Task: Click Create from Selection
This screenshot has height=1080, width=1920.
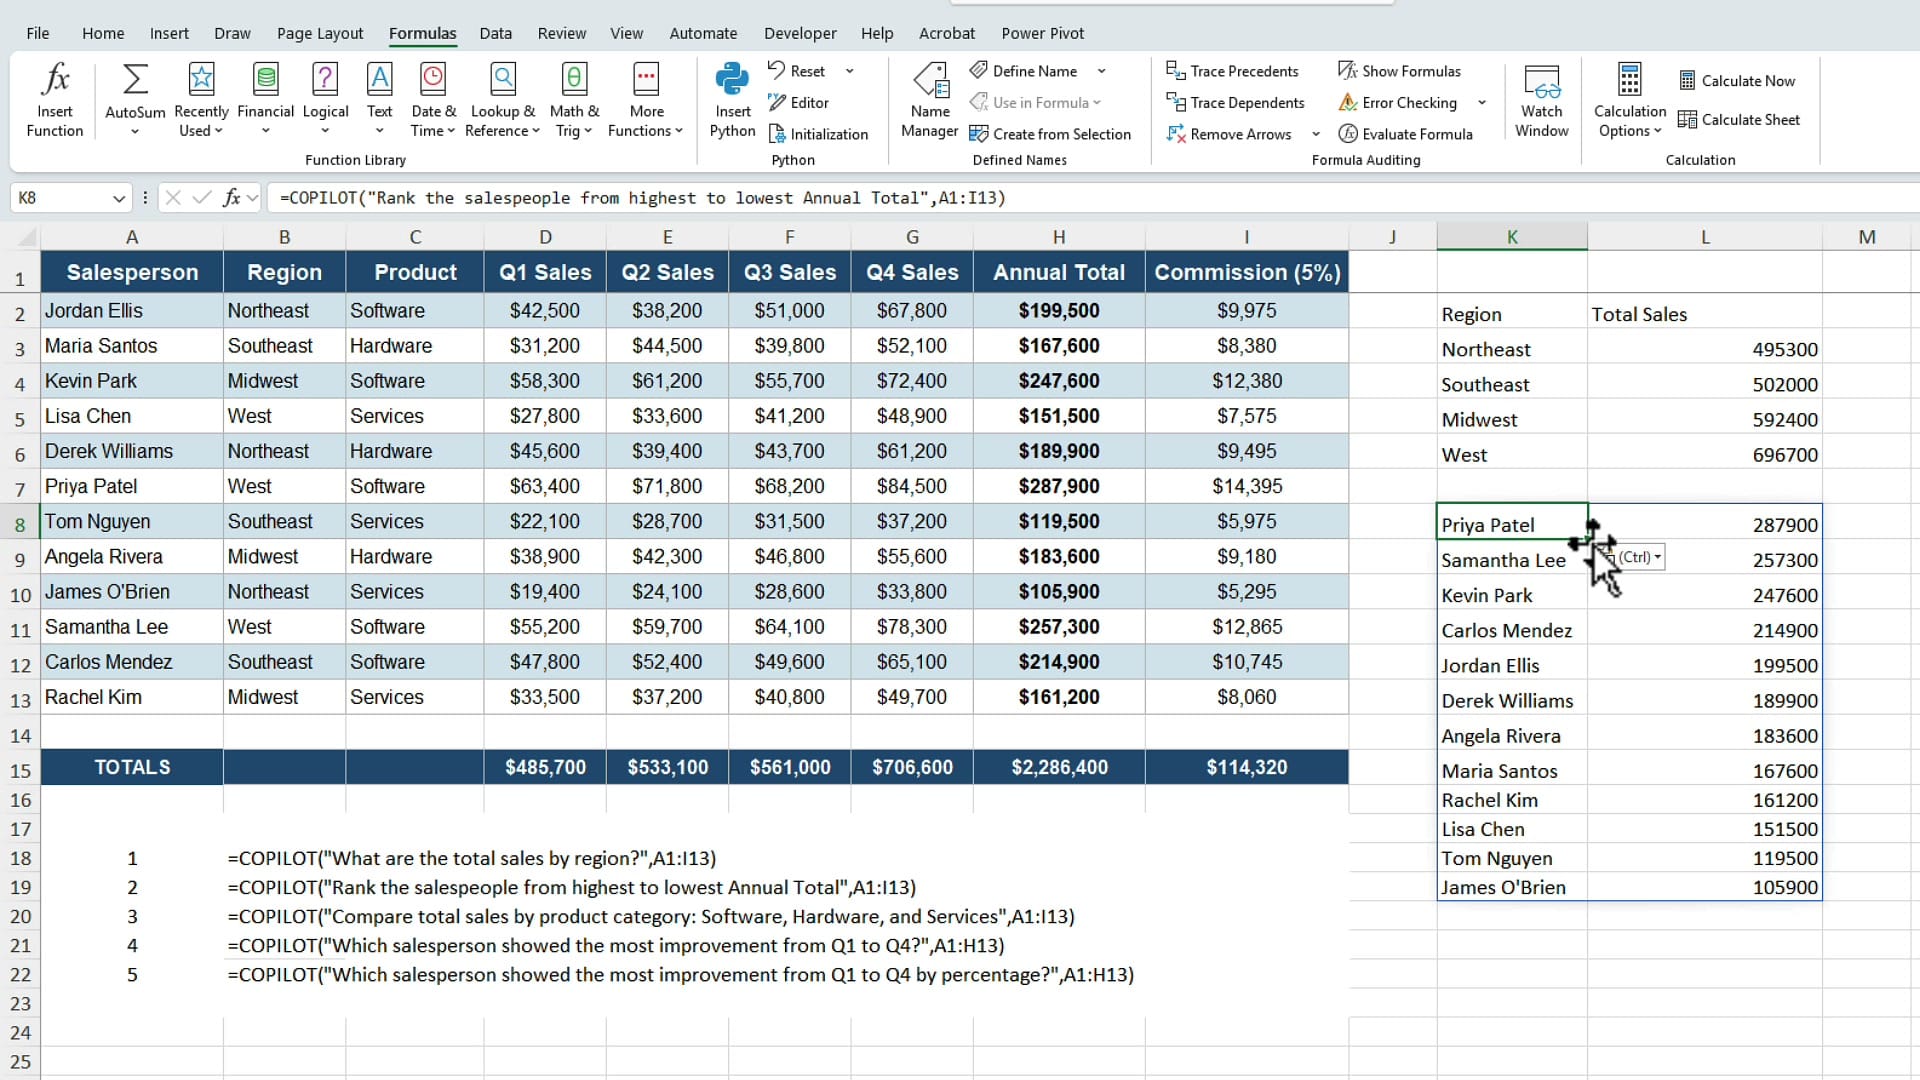Action: pos(1050,134)
